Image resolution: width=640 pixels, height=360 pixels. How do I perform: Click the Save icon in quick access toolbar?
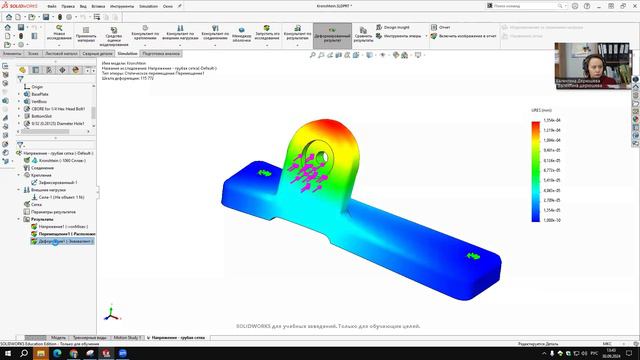(46, 17)
